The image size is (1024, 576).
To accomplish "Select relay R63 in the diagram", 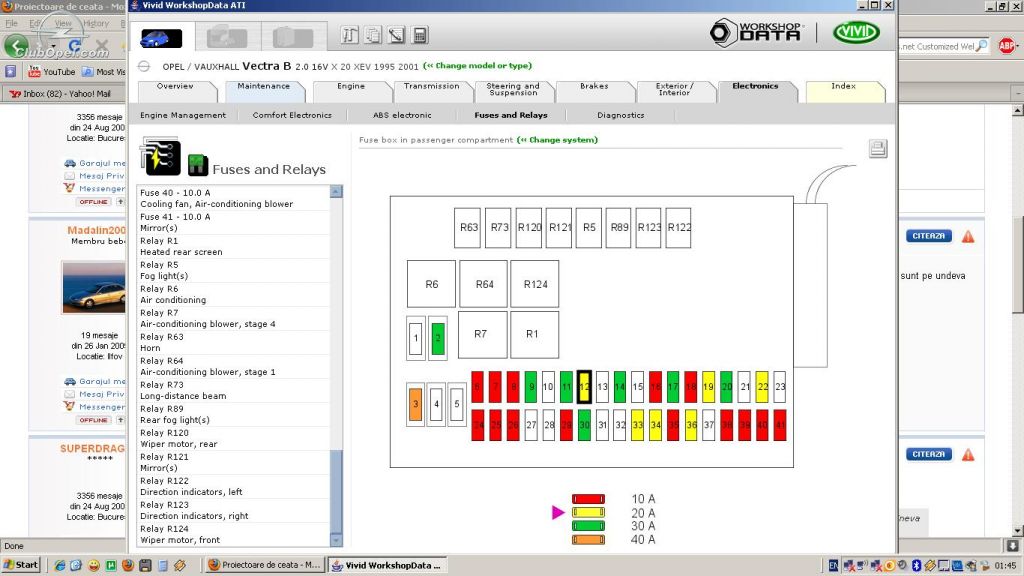I will tap(468, 228).
